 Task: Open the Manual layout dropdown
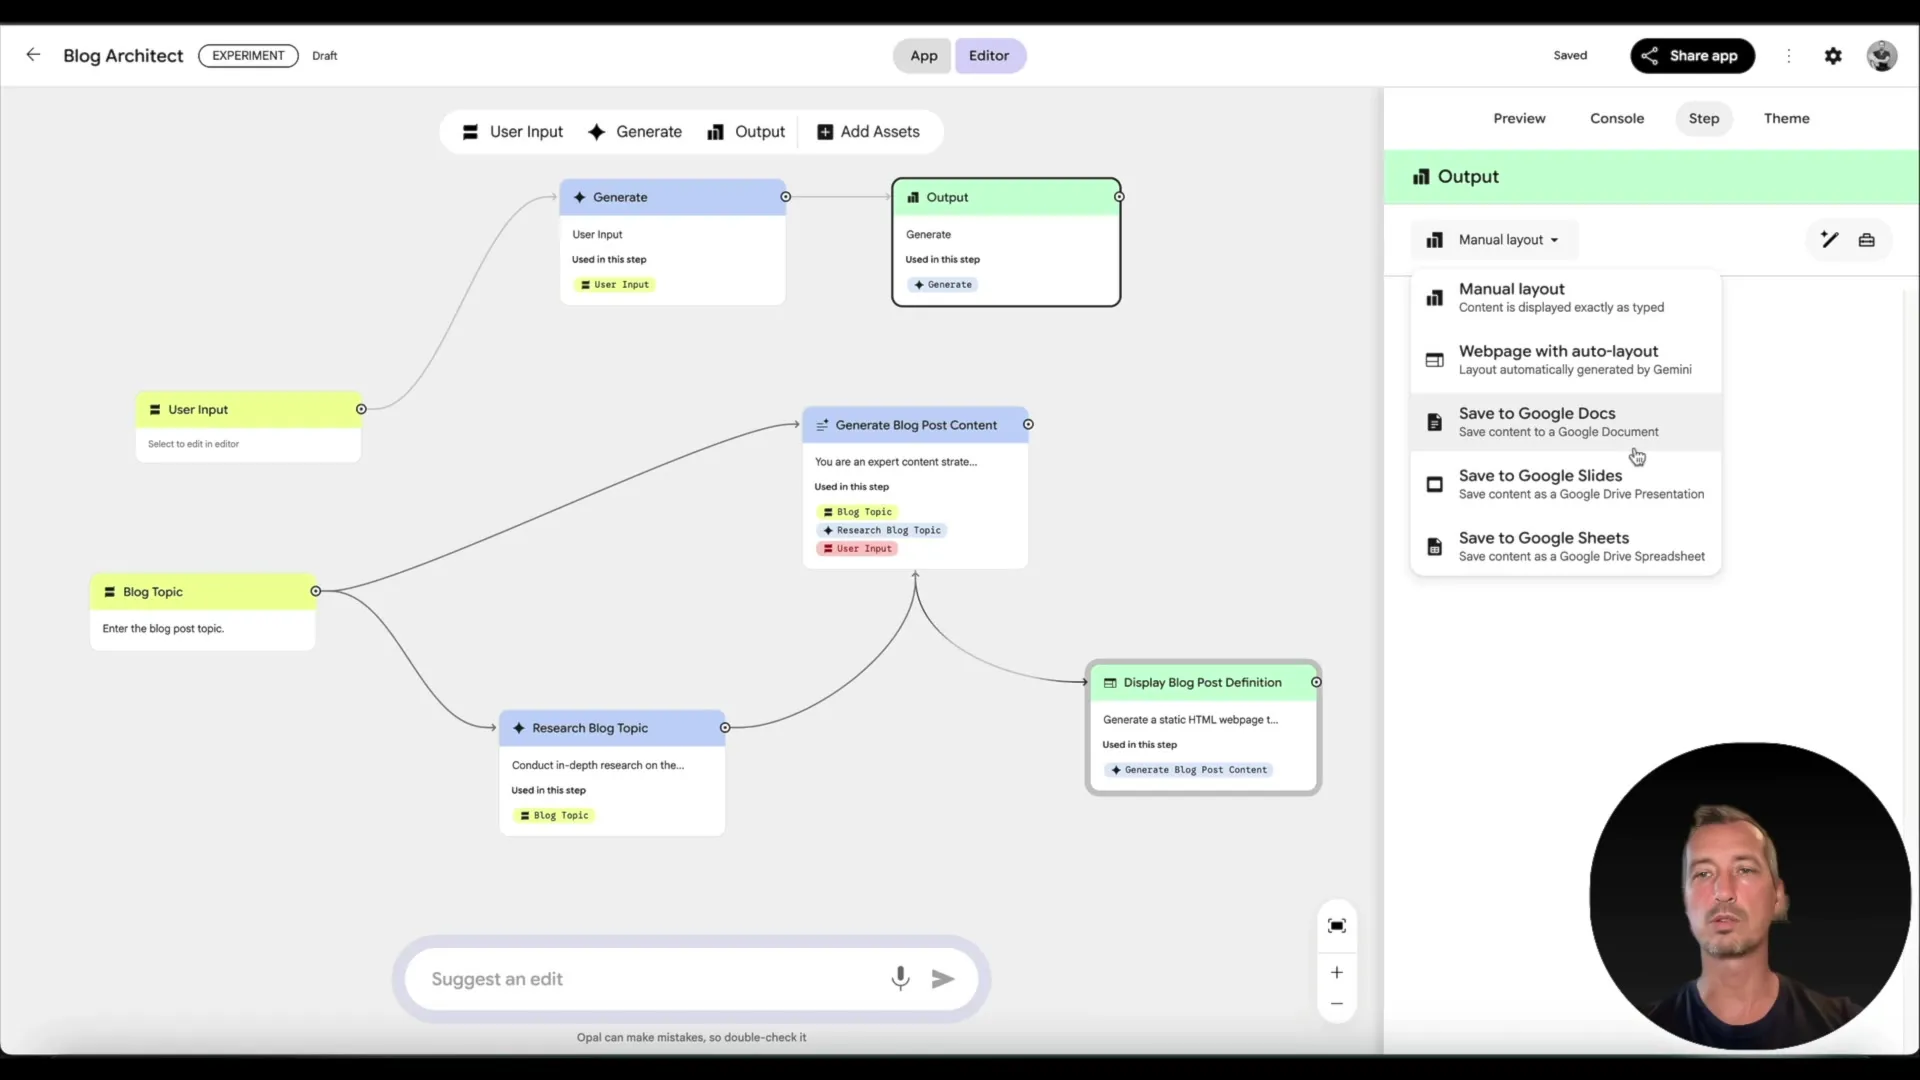click(x=1493, y=240)
